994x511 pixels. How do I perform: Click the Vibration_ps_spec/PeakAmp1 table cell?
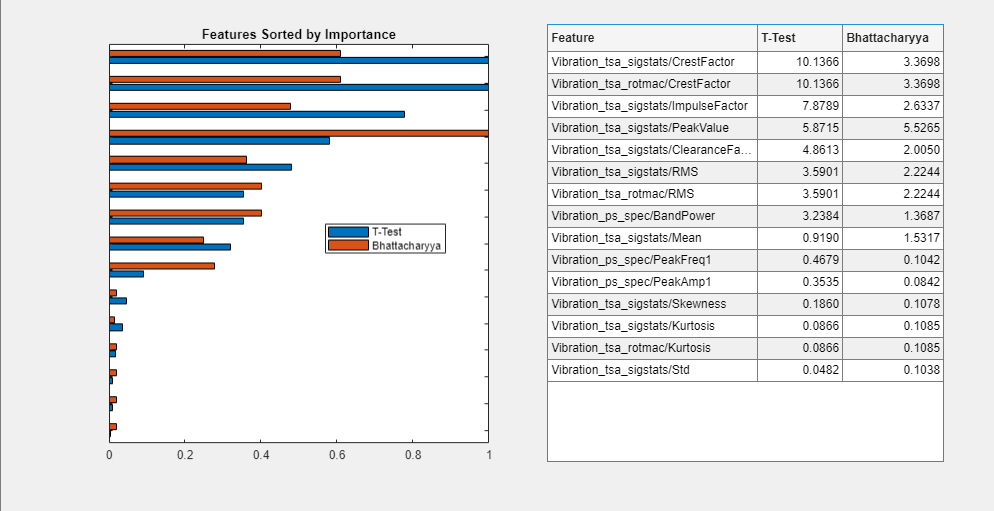tap(651, 282)
